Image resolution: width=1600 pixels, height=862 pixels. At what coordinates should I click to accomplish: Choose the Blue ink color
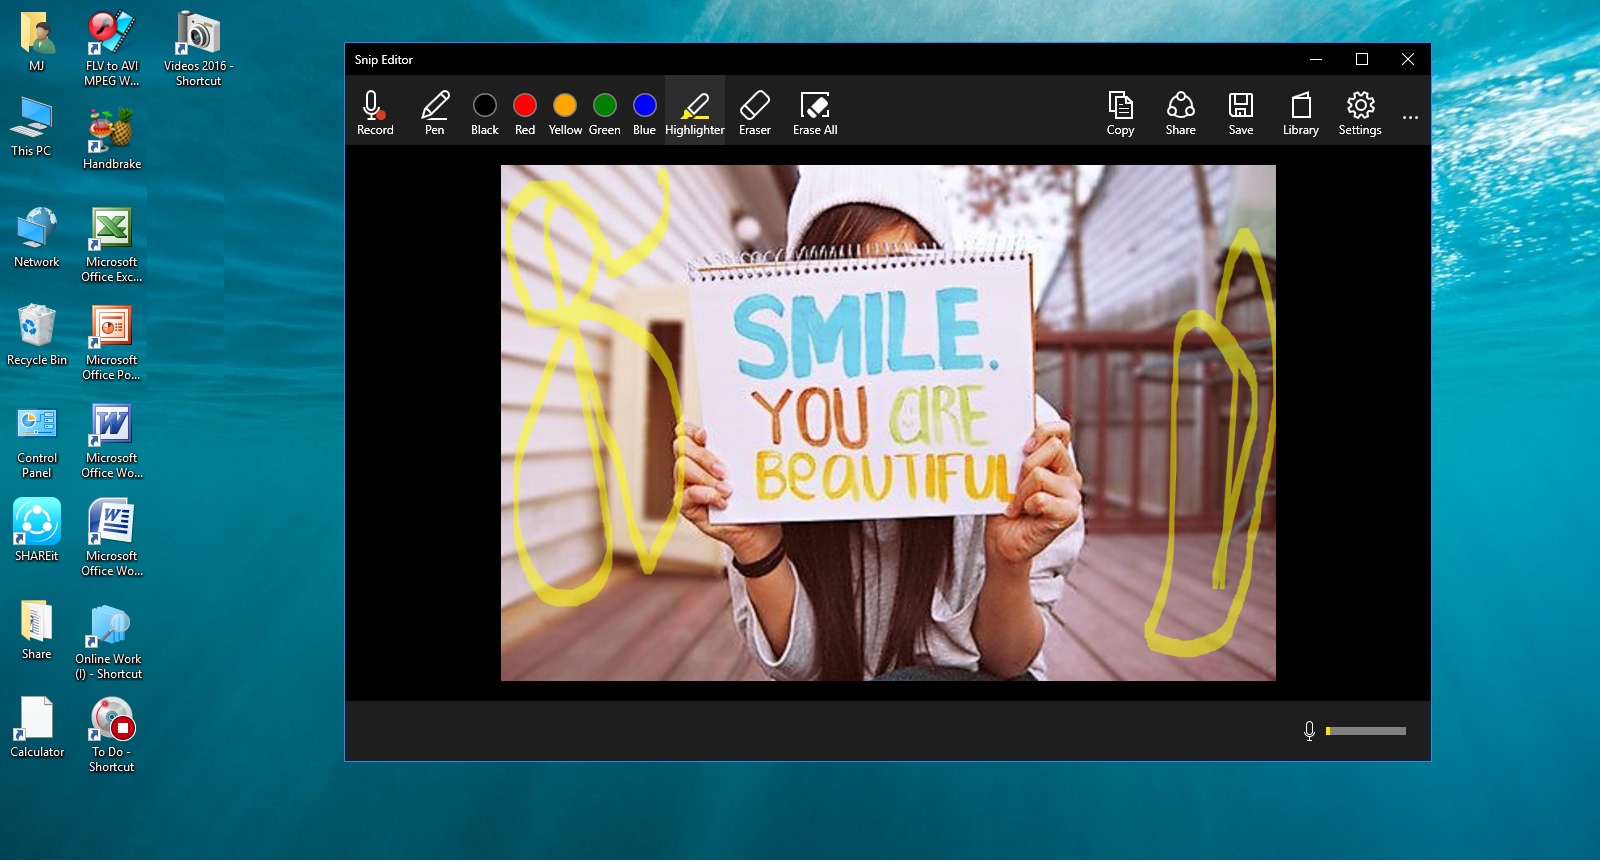645,112
